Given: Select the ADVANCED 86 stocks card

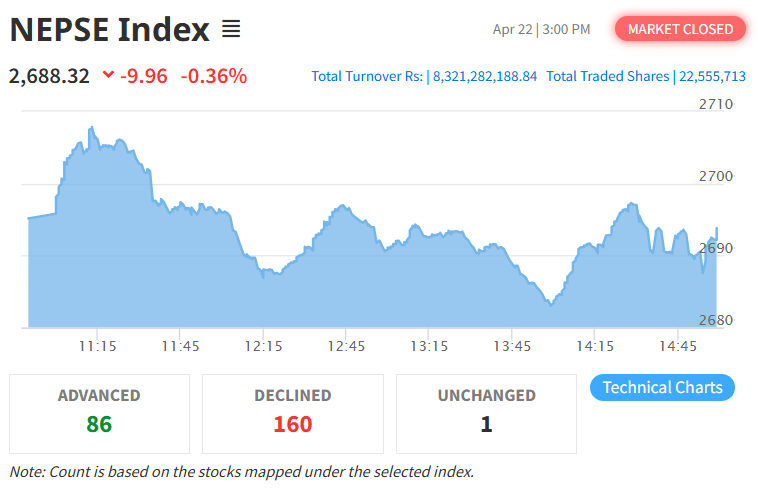Looking at the screenshot, I should [x=99, y=413].
